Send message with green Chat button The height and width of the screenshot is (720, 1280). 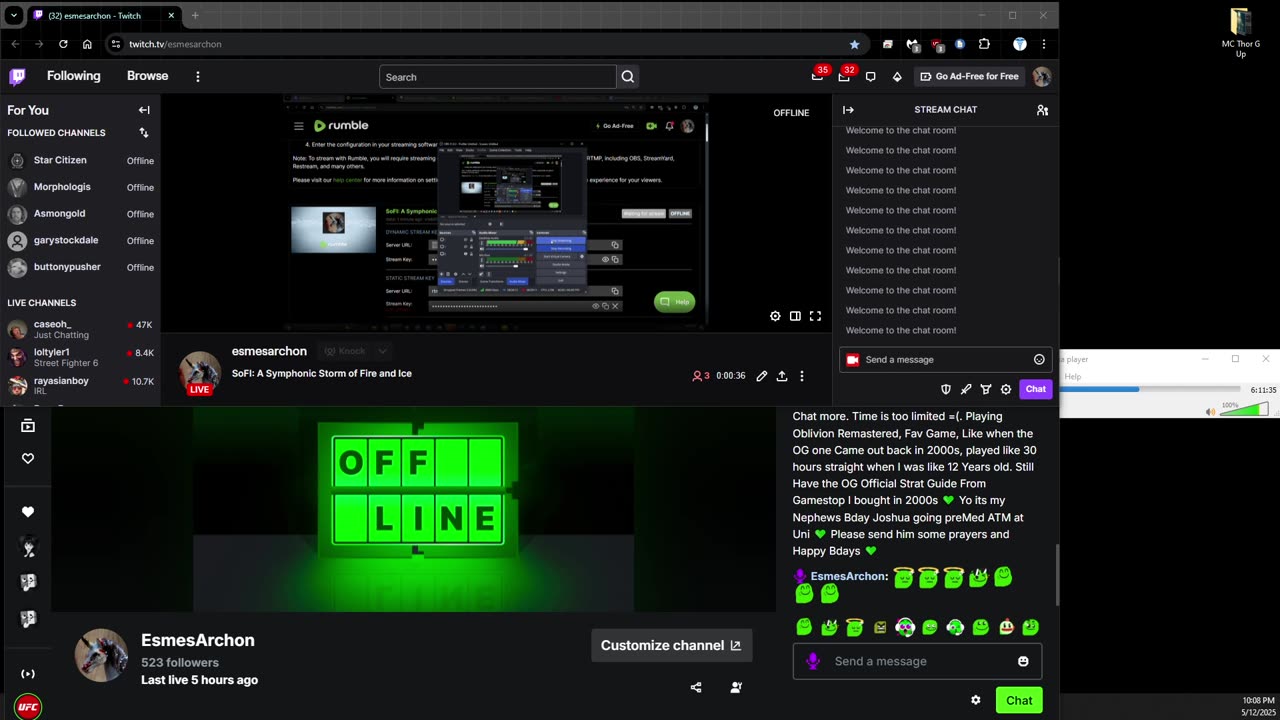pos(1019,700)
